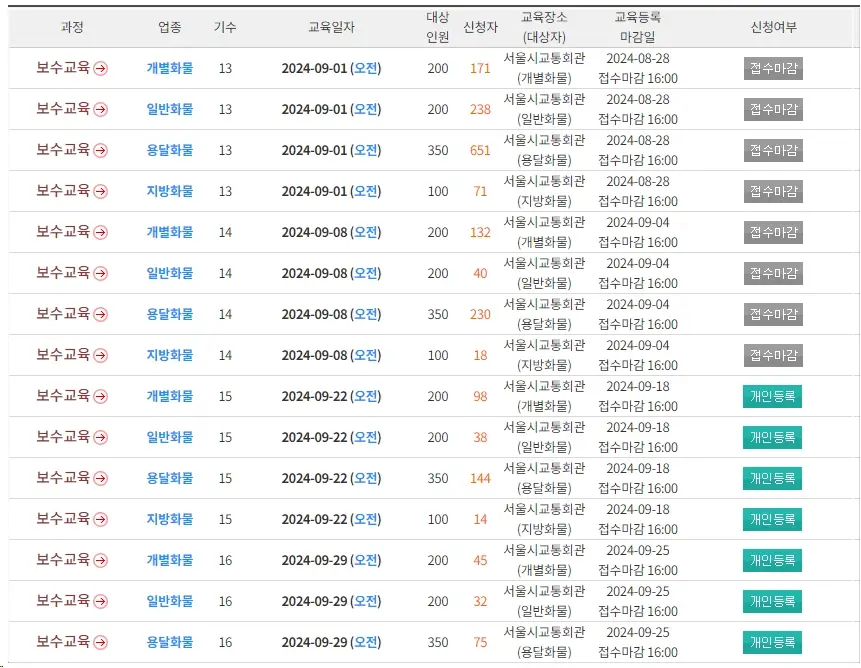The width and height of the screenshot is (861, 668).
Task: Click the arrow icon on the 용달화물 기수 15 row
Action: tap(101, 478)
